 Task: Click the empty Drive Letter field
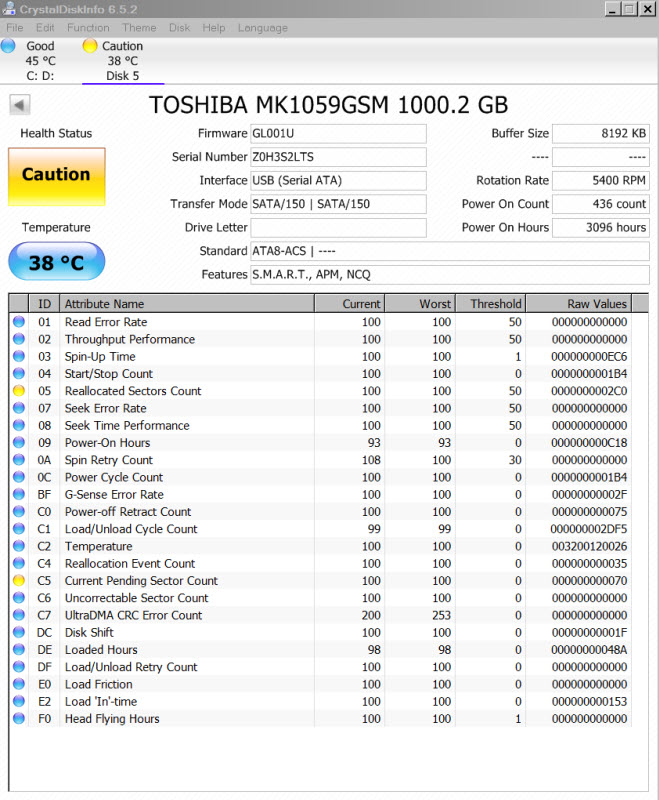click(x=338, y=228)
